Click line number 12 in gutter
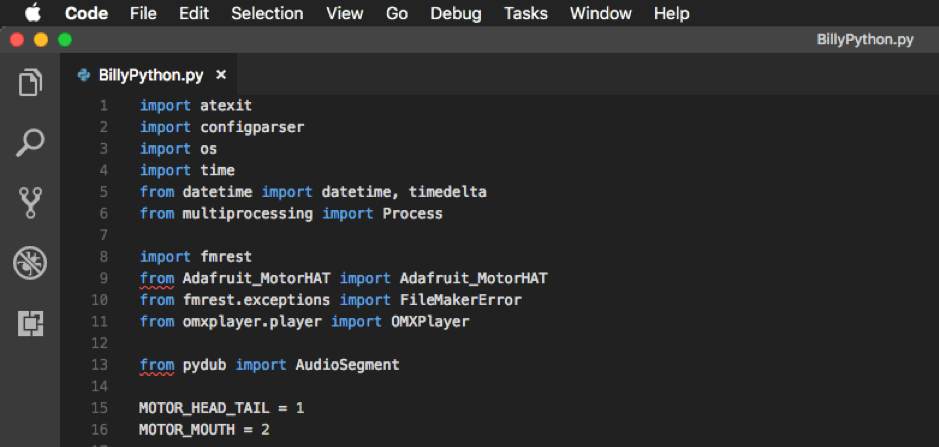Screen dimensions: 939x447 (x=100, y=343)
